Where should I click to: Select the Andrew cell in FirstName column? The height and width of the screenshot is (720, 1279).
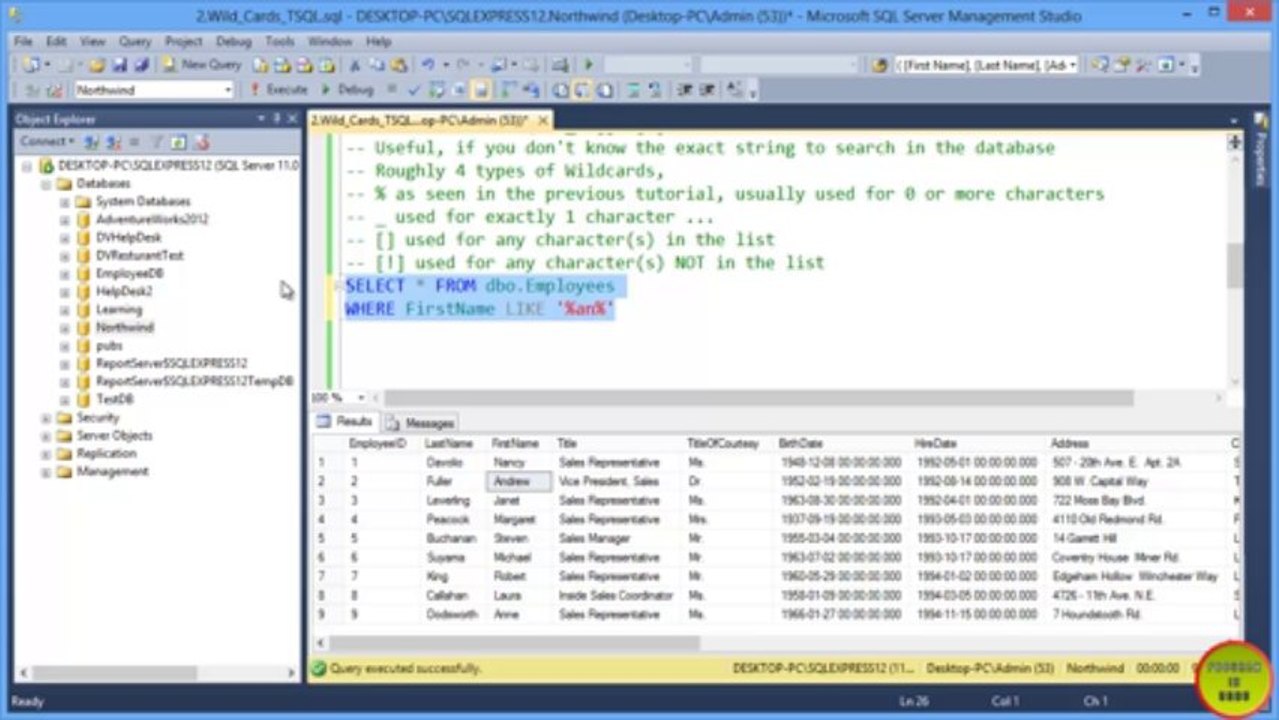click(x=518, y=482)
